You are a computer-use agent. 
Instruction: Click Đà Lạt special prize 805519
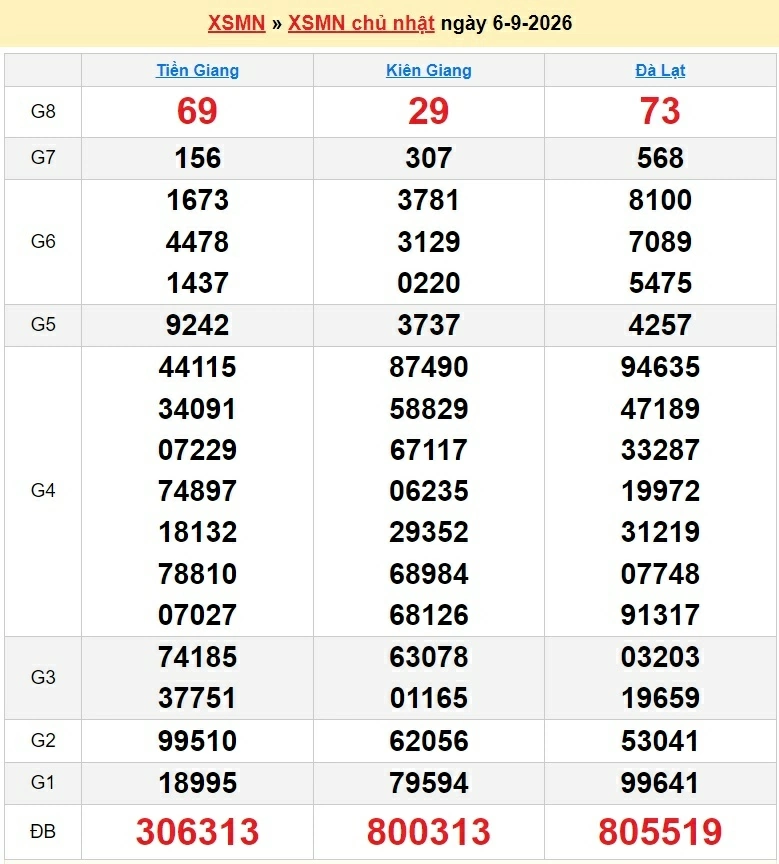660,831
